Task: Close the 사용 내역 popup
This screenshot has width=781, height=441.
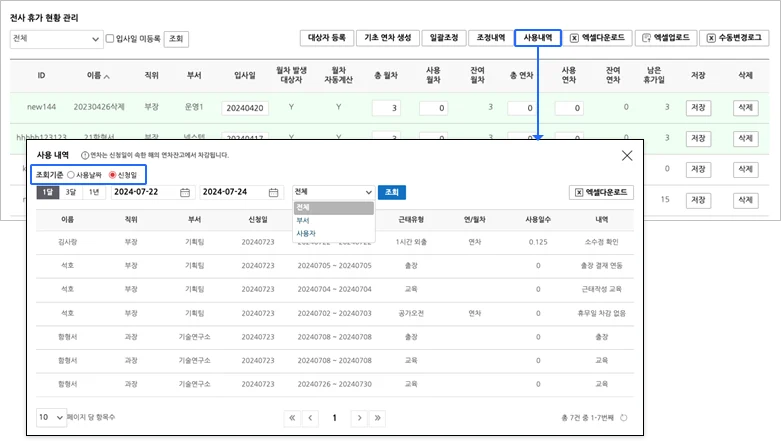Action: click(627, 155)
